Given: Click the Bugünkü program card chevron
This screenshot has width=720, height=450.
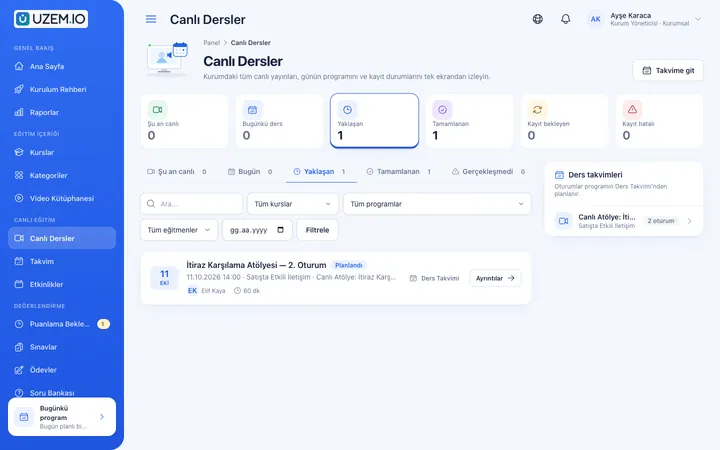Looking at the screenshot, I should tap(102, 416).
